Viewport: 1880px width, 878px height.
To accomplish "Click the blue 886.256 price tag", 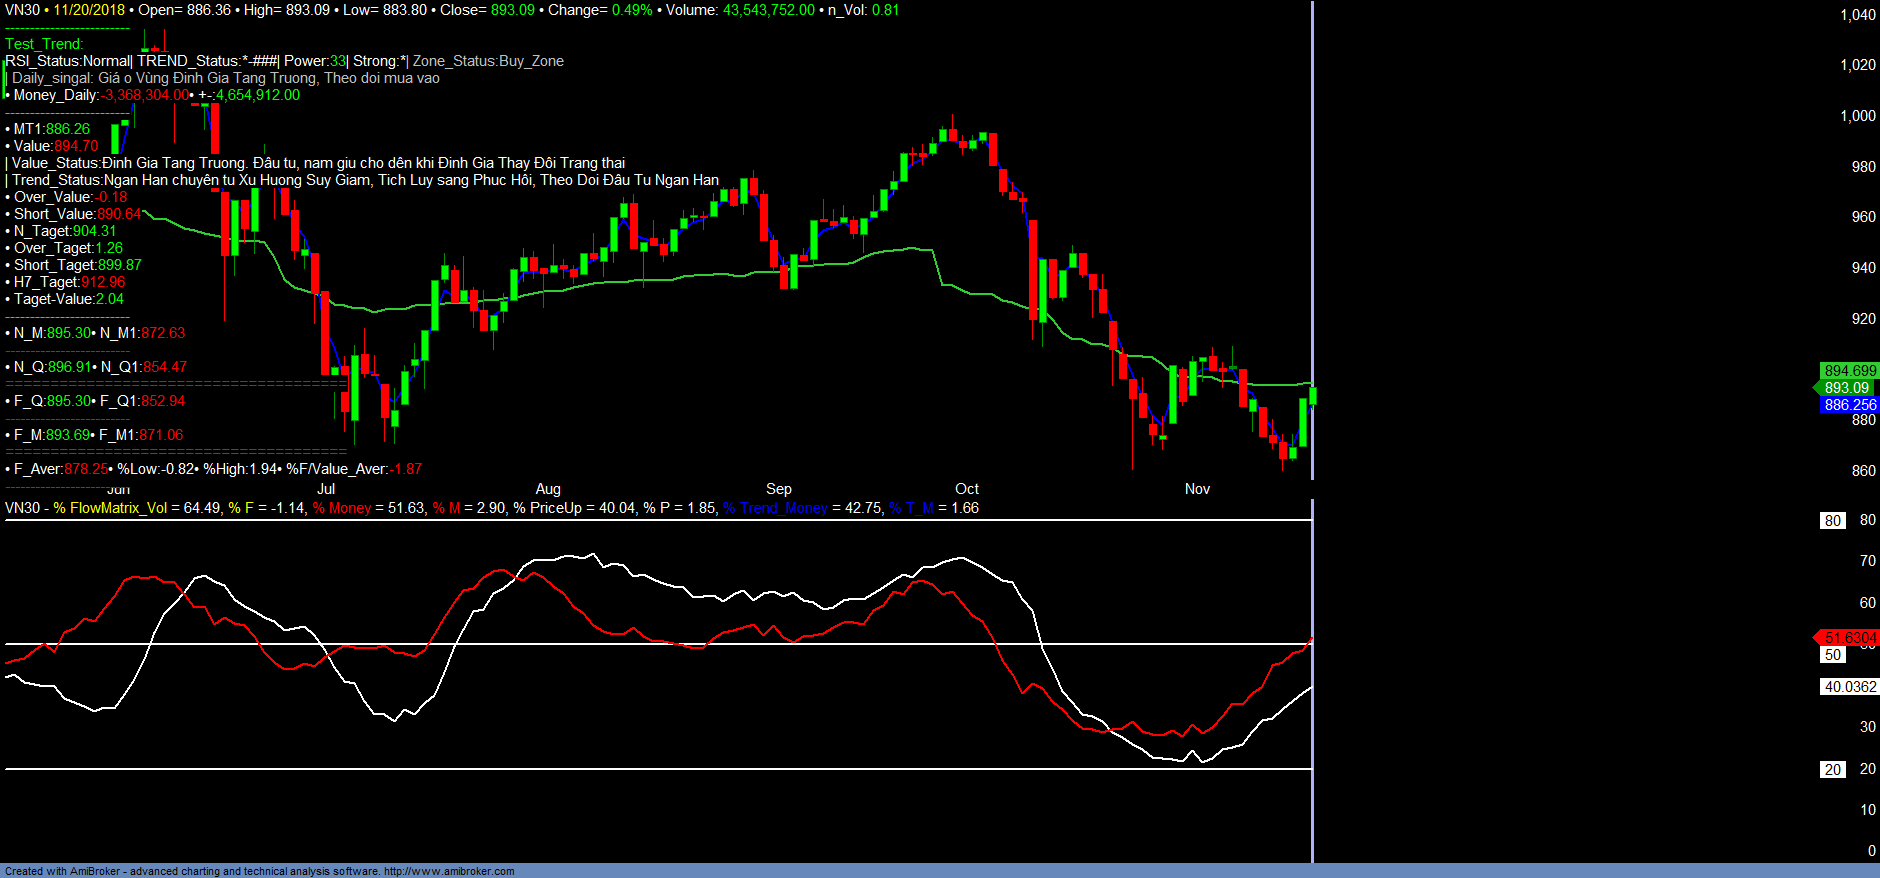I will pyautogui.click(x=1849, y=405).
